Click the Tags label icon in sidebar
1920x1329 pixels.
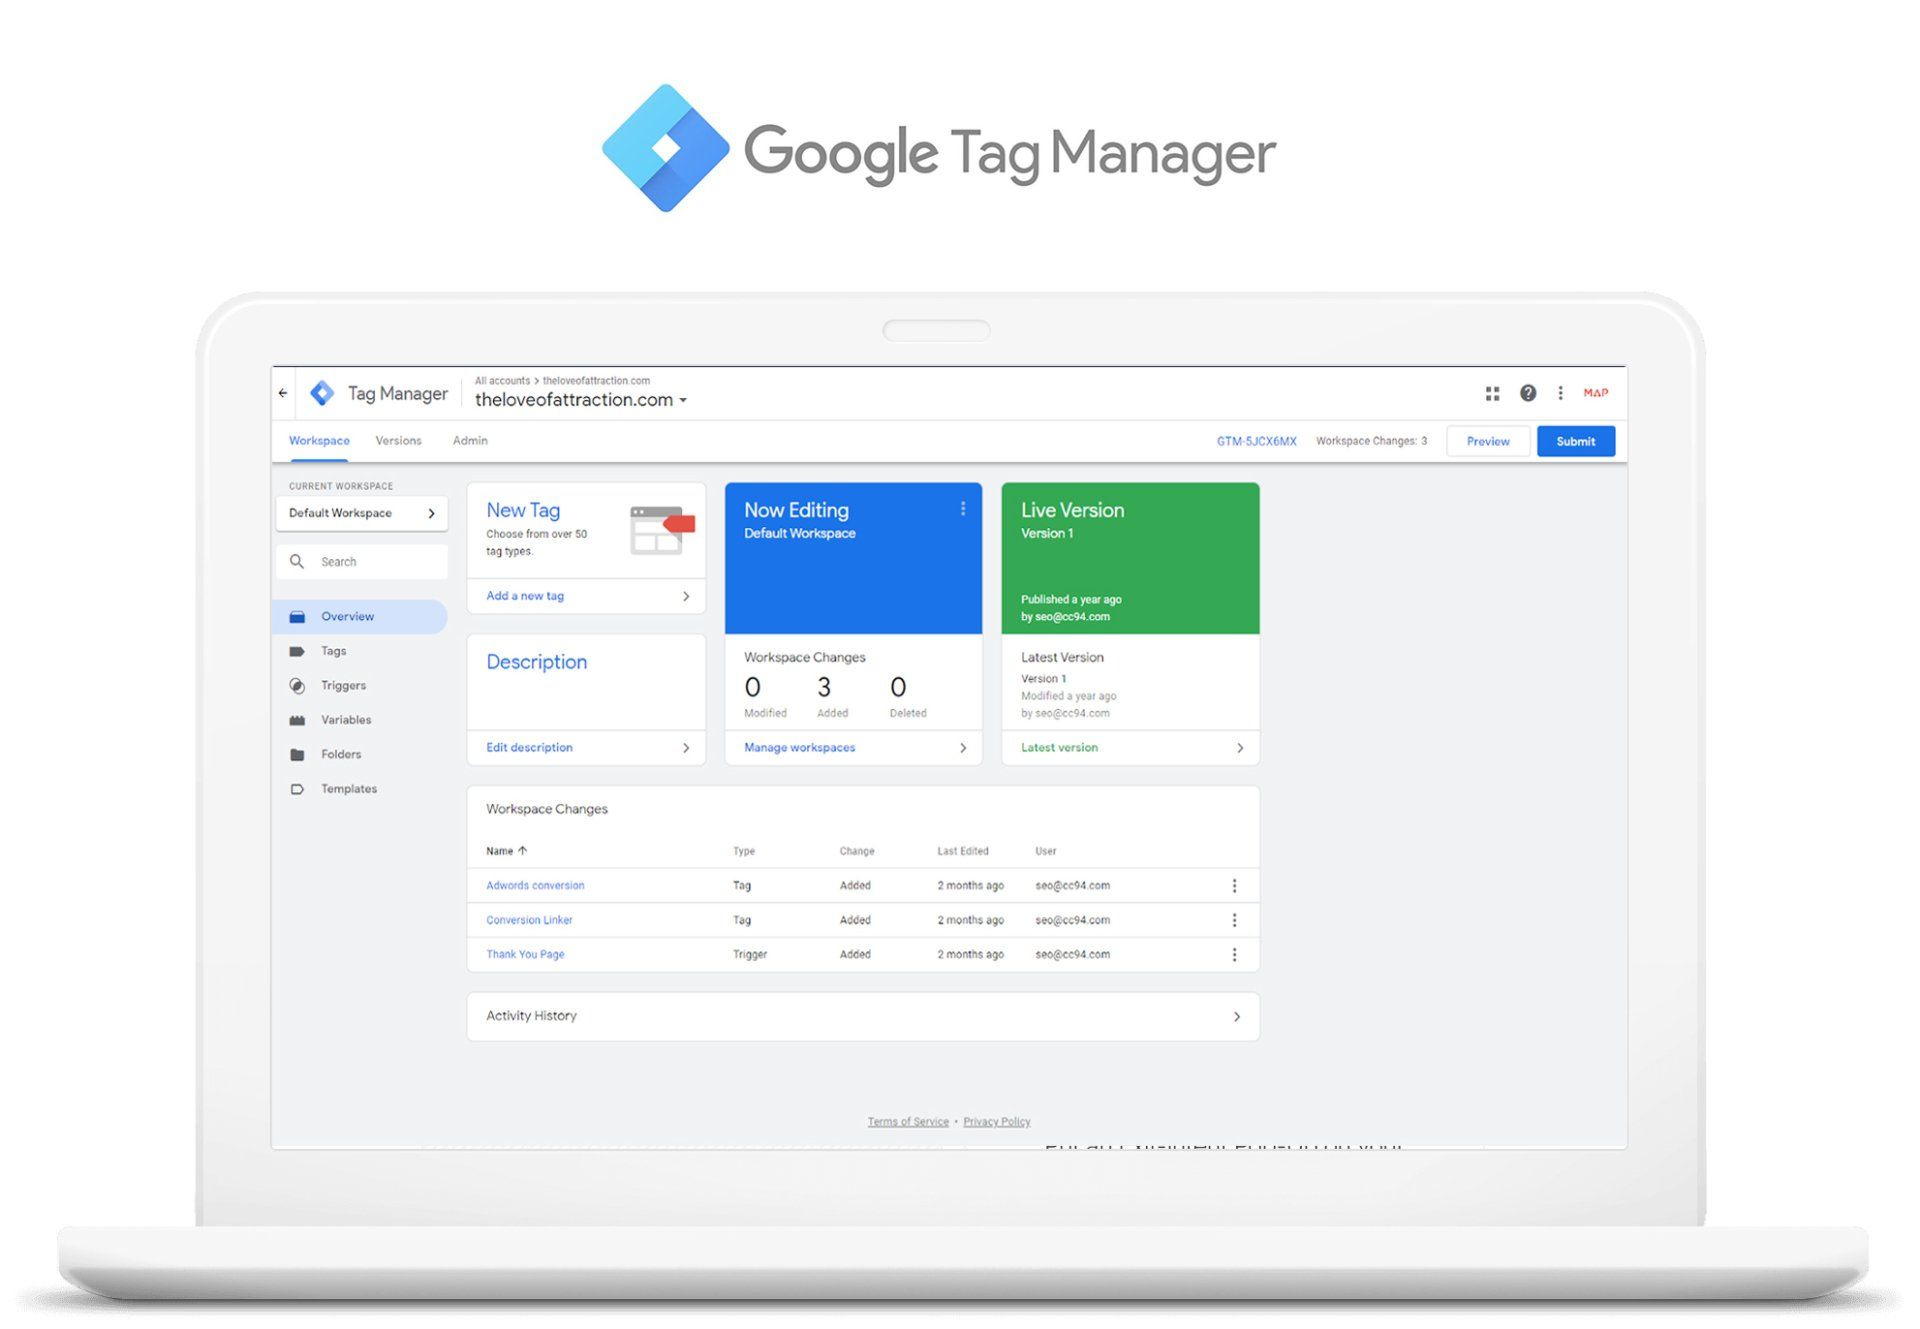[297, 651]
